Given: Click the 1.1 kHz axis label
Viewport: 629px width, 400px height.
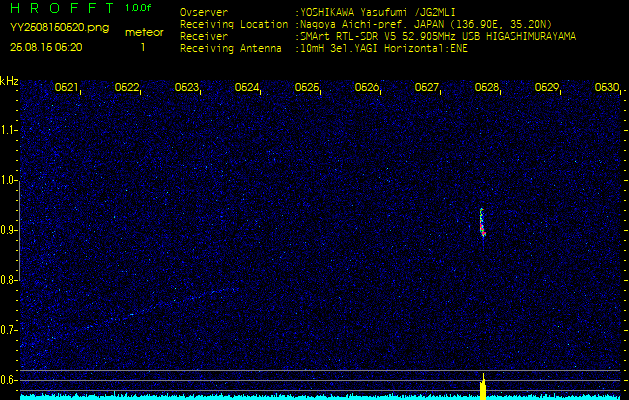Looking at the screenshot, I should (x=8, y=130).
